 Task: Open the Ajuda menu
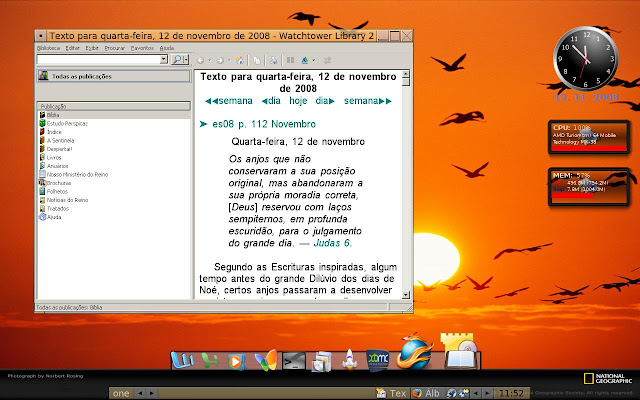point(167,48)
